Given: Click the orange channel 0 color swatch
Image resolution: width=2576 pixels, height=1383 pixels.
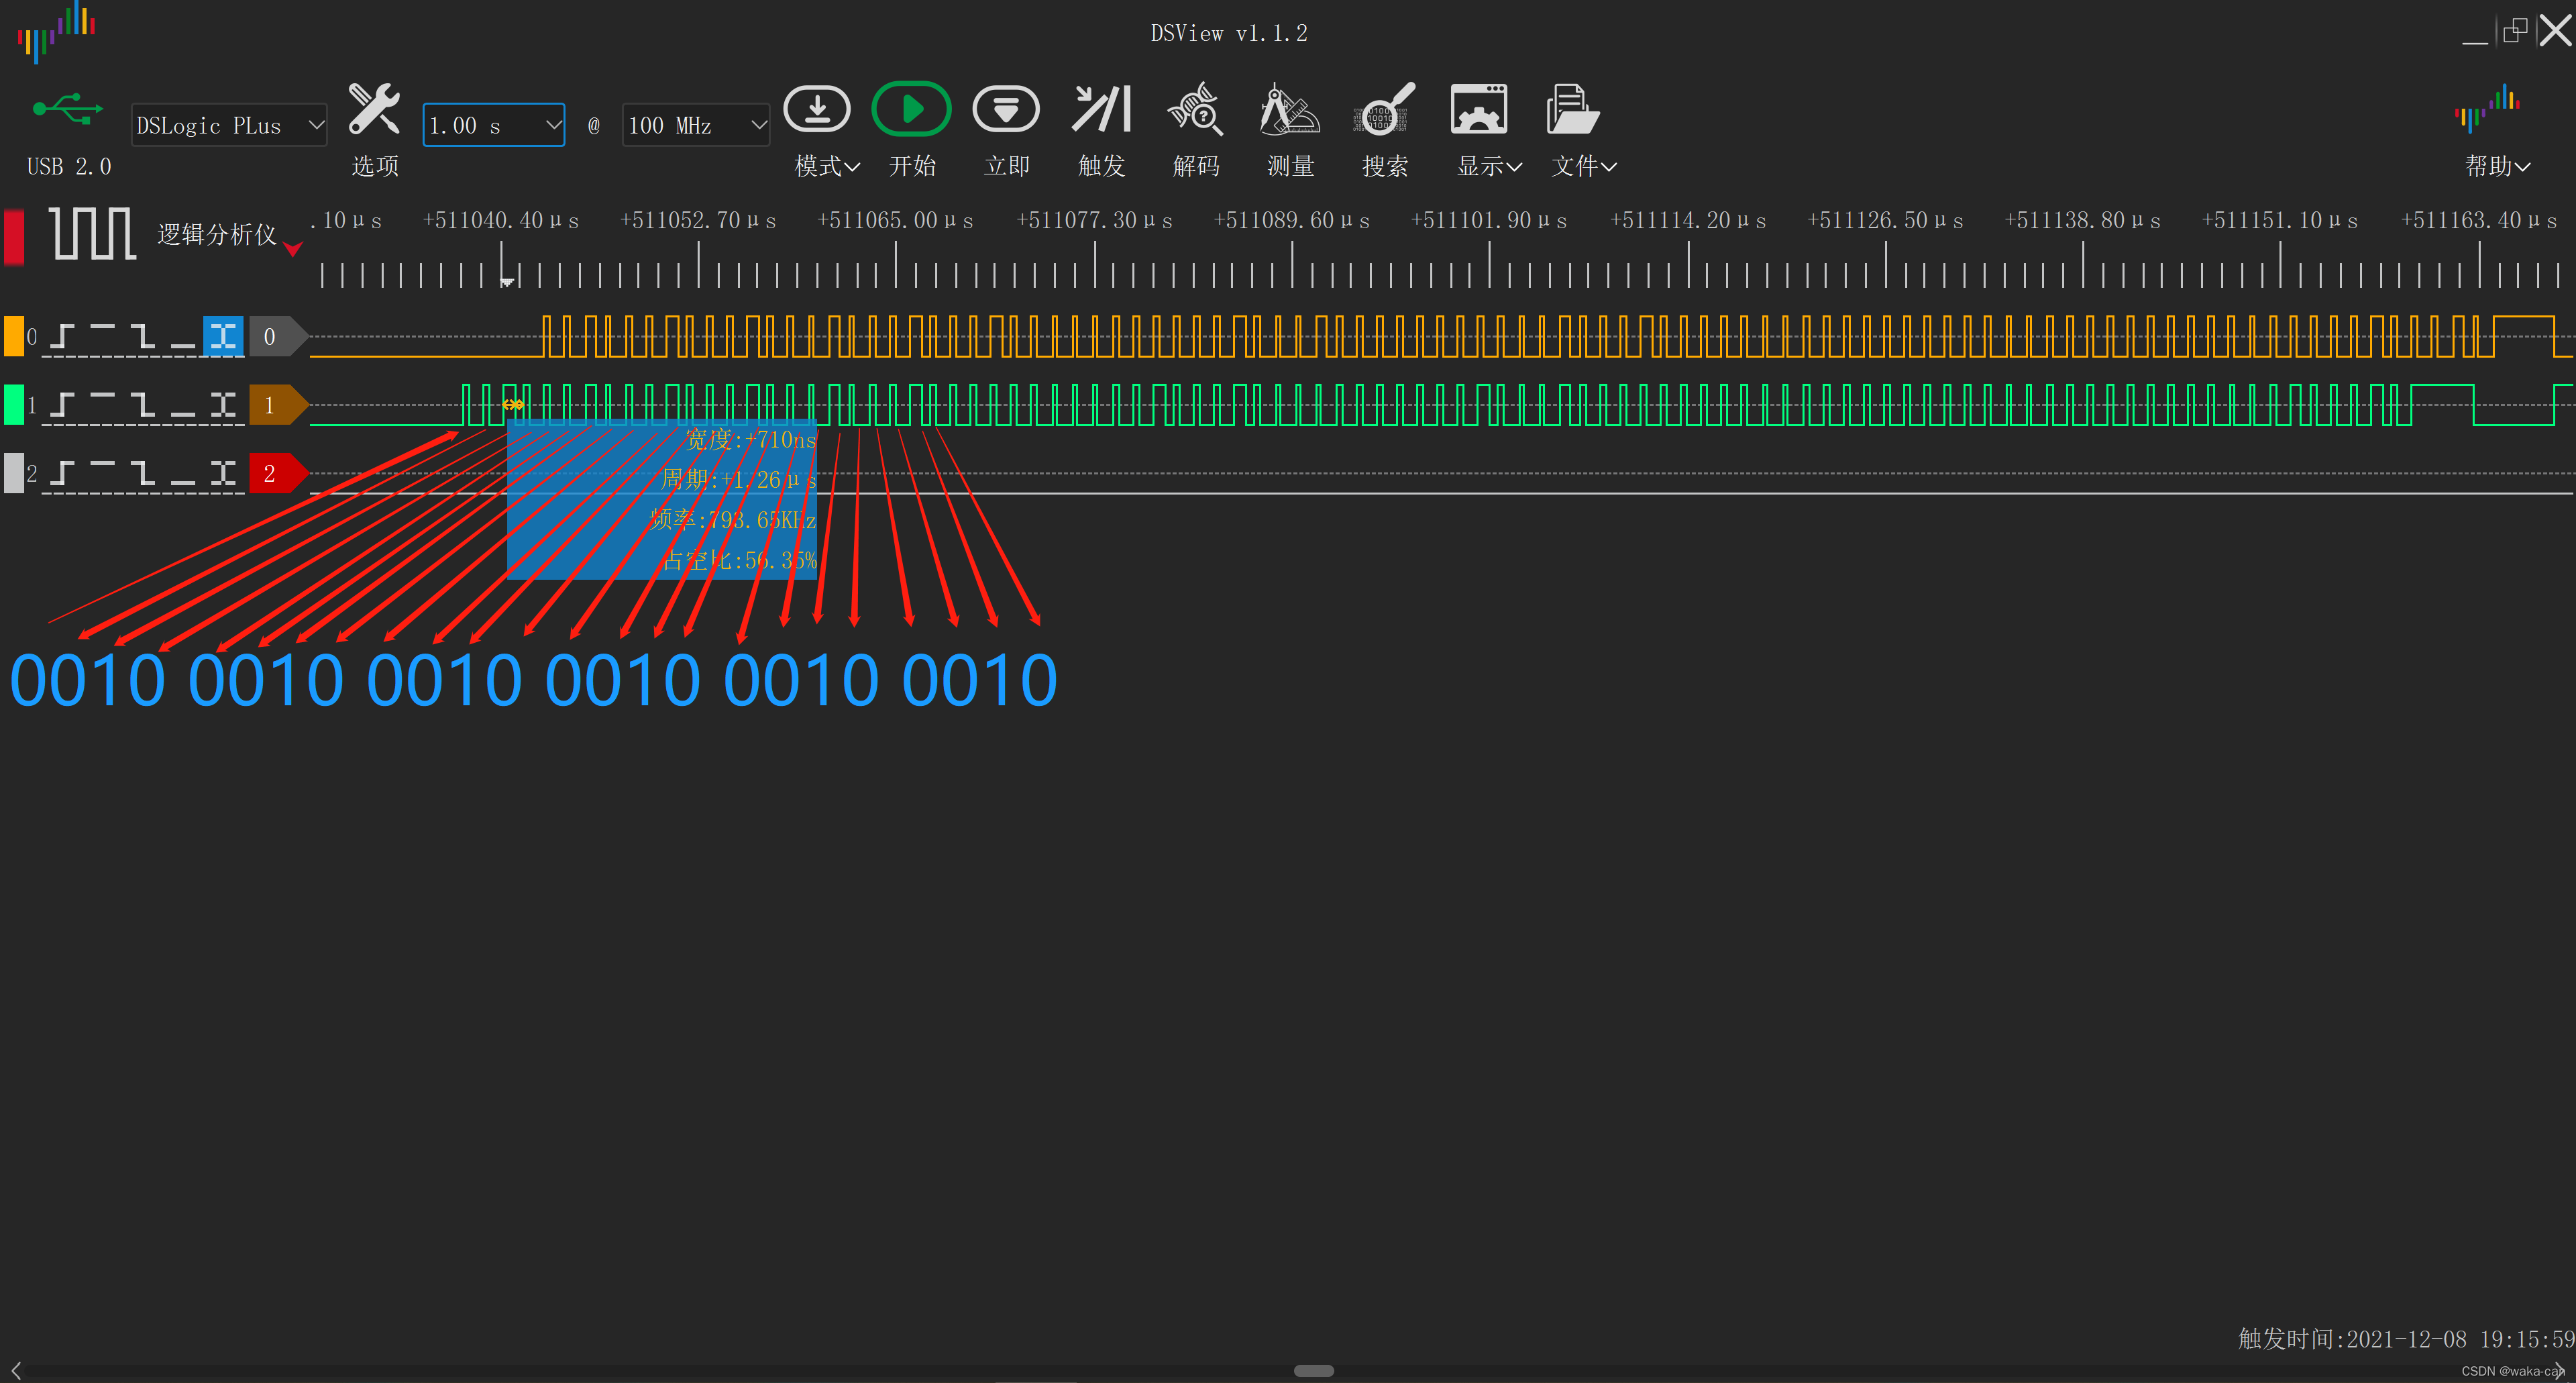Looking at the screenshot, I should pyautogui.click(x=14, y=337).
